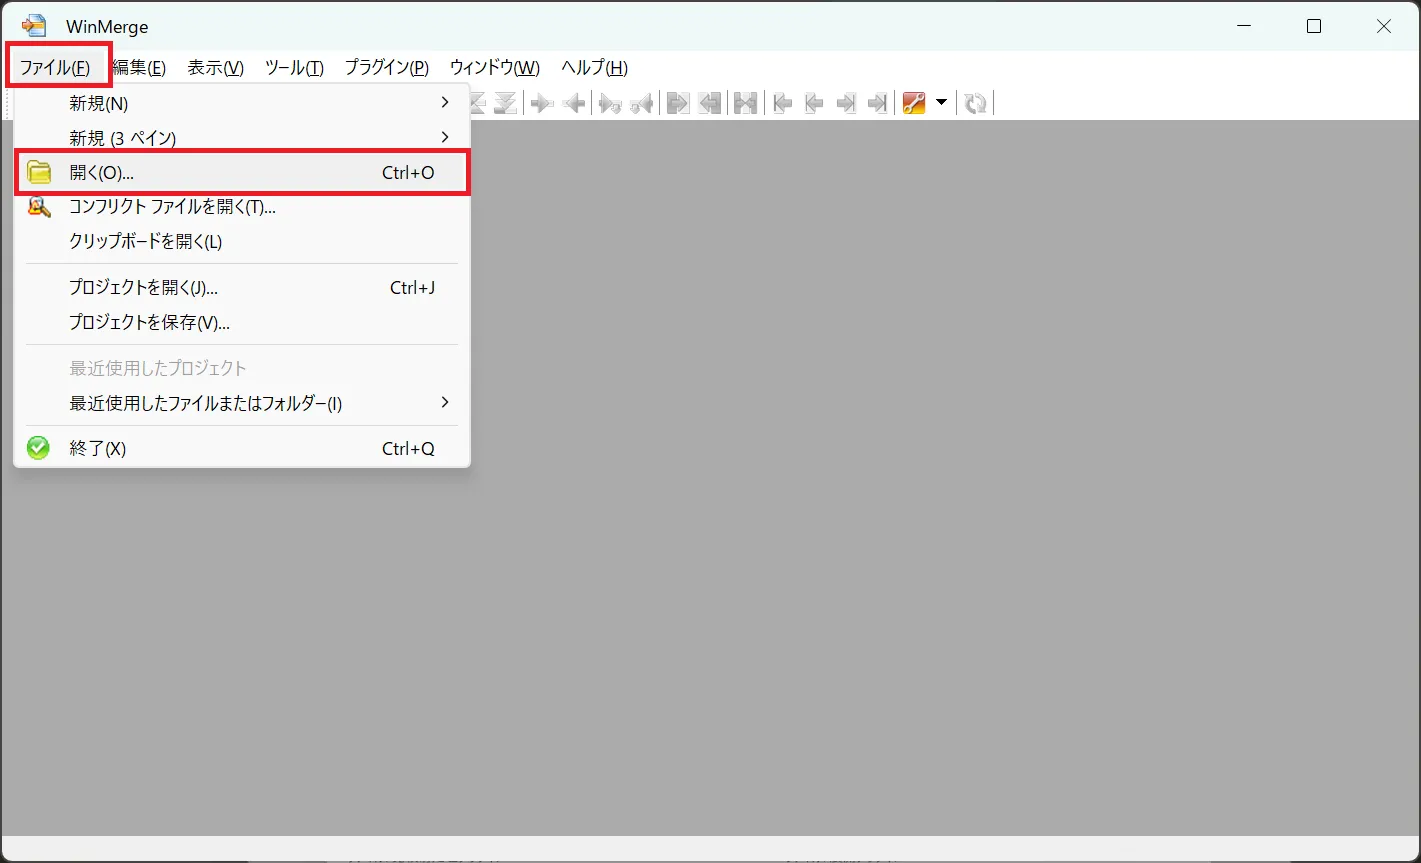Open the 編集(E) menu
This screenshot has height=863, width=1421.
point(139,68)
